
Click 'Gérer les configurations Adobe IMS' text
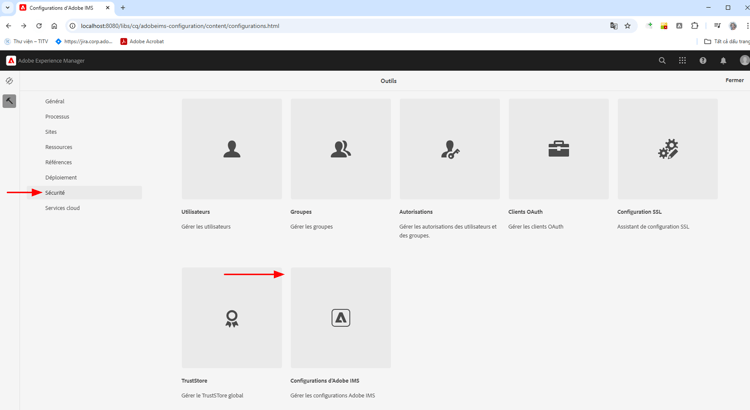[332, 396]
